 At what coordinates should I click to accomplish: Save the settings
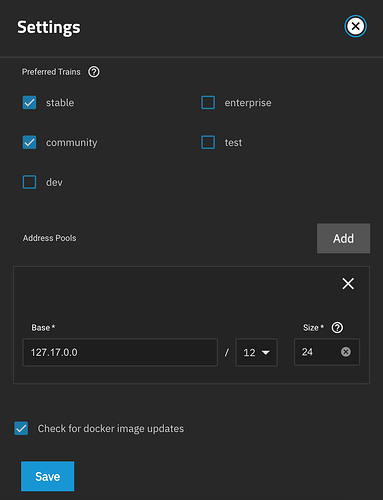click(47, 476)
